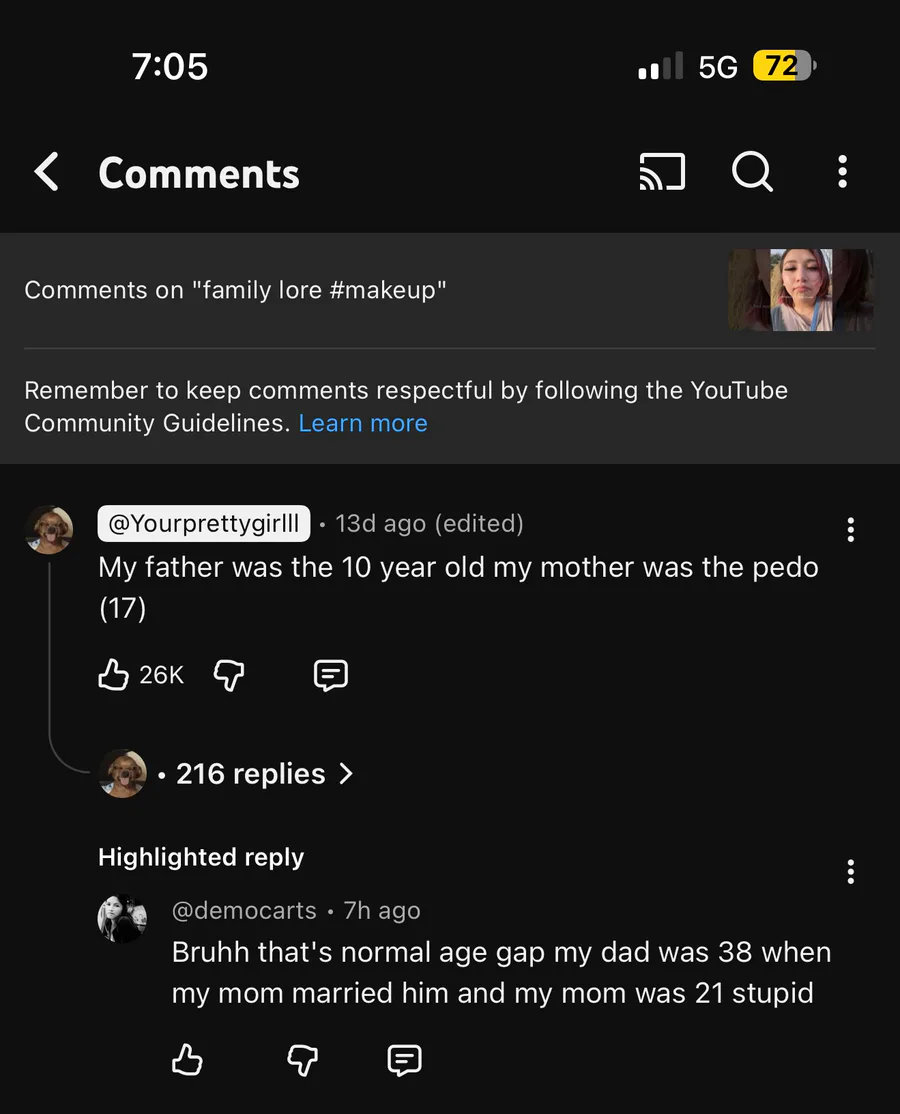Expand the 216 replies thread
This screenshot has height=1114, width=900.
coord(250,774)
